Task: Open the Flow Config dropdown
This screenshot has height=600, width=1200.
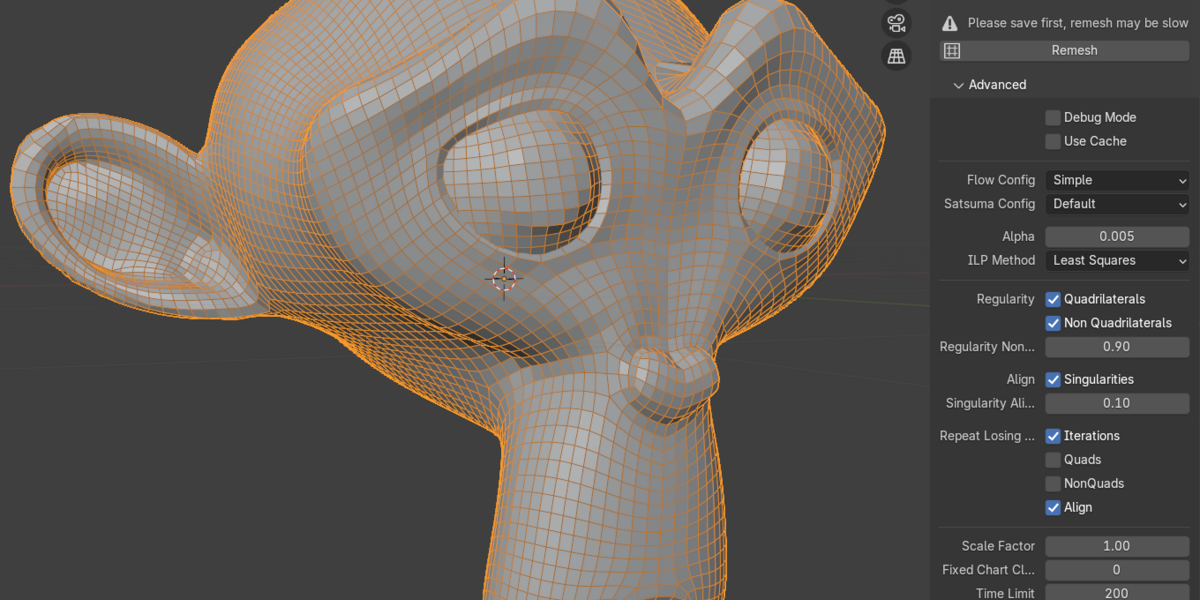Action: [1117, 180]
